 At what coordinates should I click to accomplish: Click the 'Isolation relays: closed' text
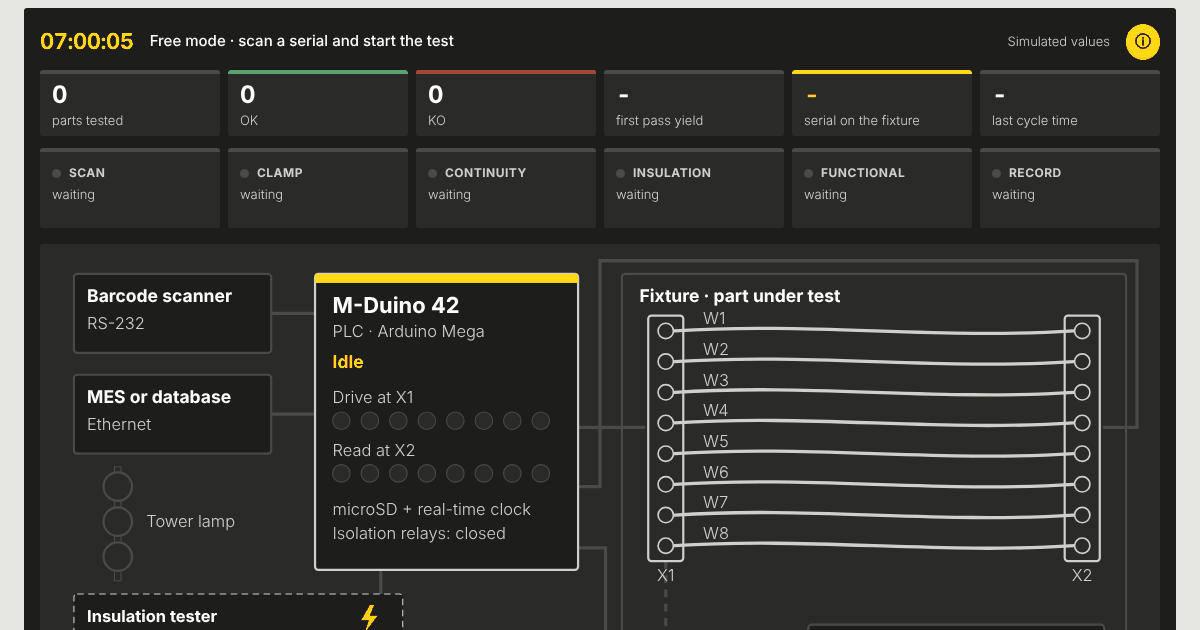point(419,533)
